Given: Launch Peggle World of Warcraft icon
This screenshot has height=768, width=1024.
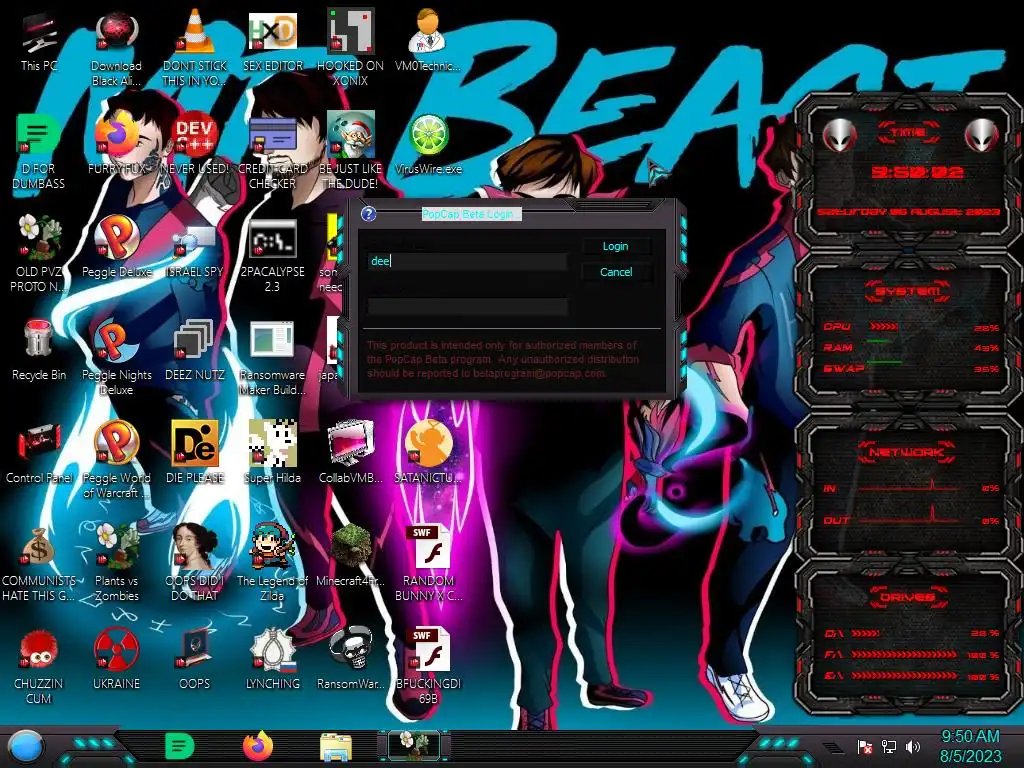Looking at the screenshot, I should tap(116, 460).
